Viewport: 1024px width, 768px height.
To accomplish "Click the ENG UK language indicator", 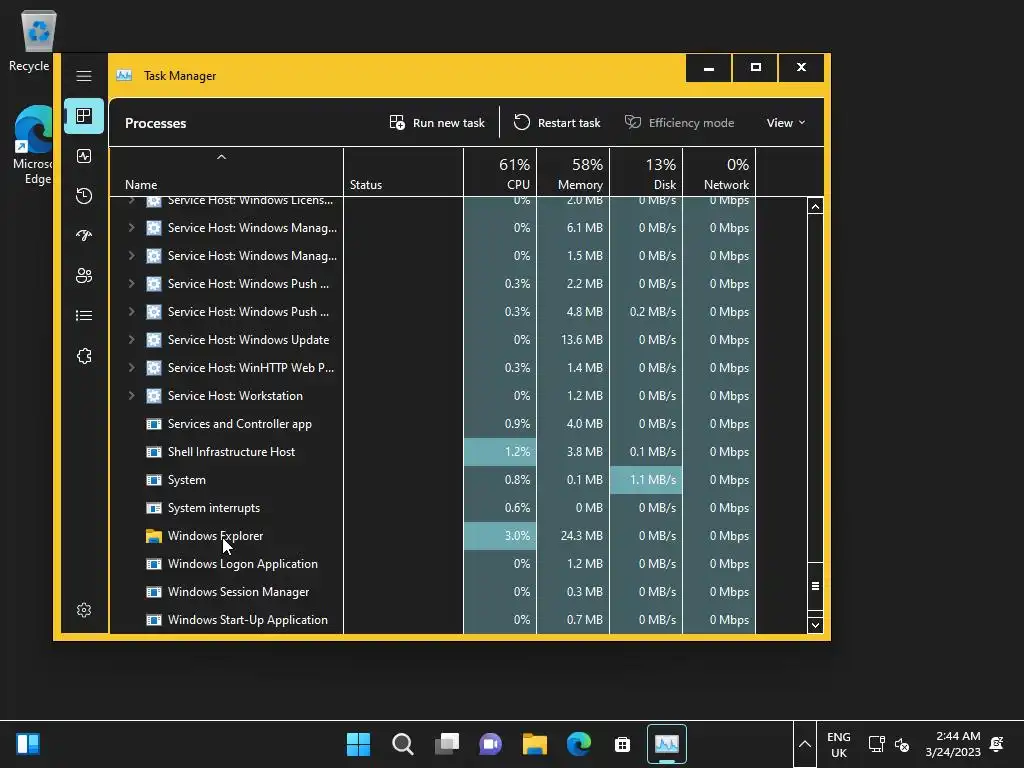I will point(839,744).
